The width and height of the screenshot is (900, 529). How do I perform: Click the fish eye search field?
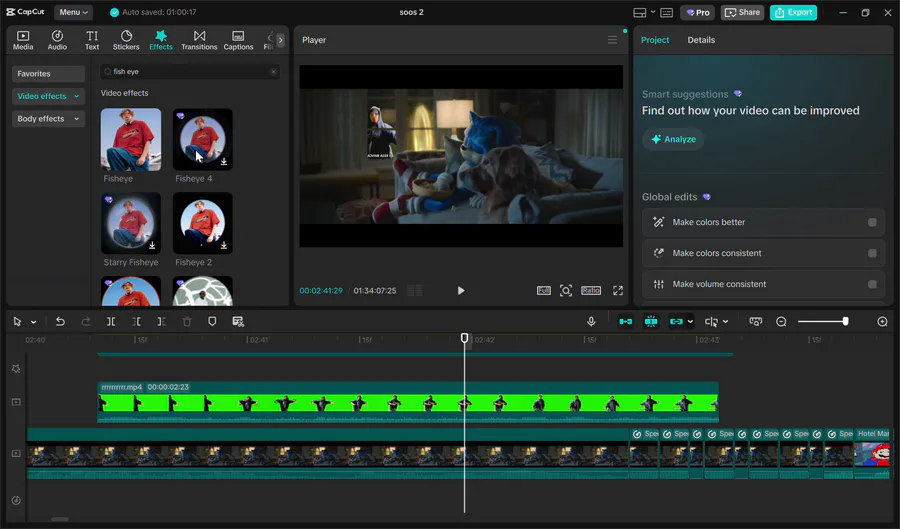(188, 72)
